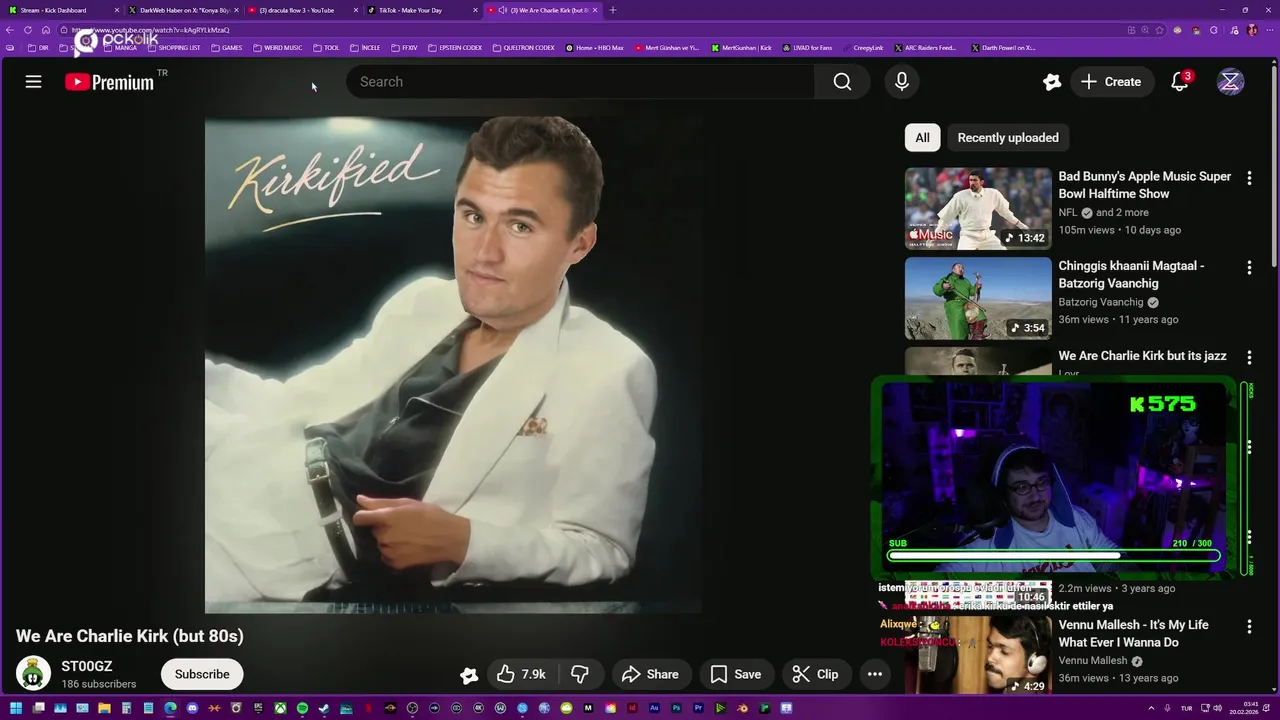
Task: Select the Recently uploaded chip
Action: pos(1008,138)
